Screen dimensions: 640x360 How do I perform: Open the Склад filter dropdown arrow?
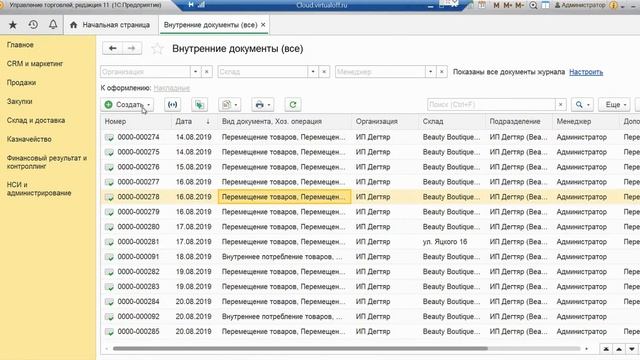point(313,72)
